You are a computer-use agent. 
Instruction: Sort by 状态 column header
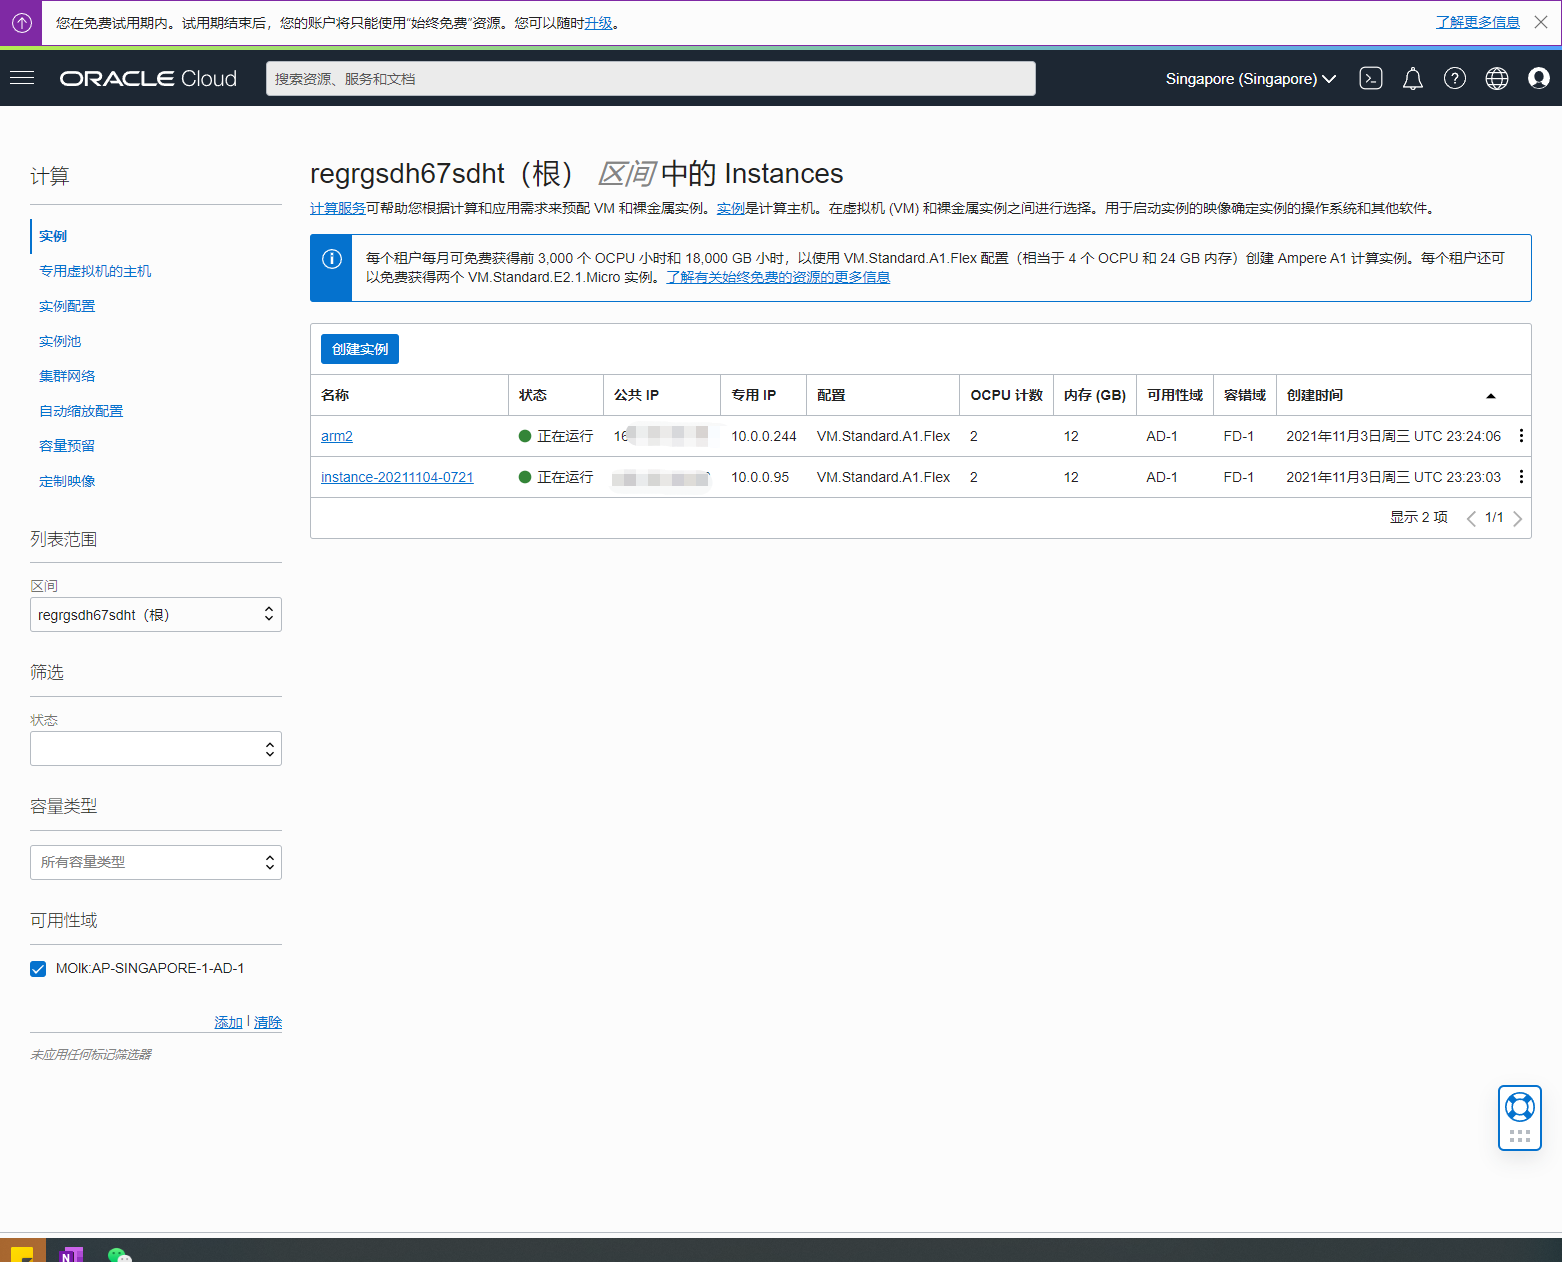click(x=533, y=395)
